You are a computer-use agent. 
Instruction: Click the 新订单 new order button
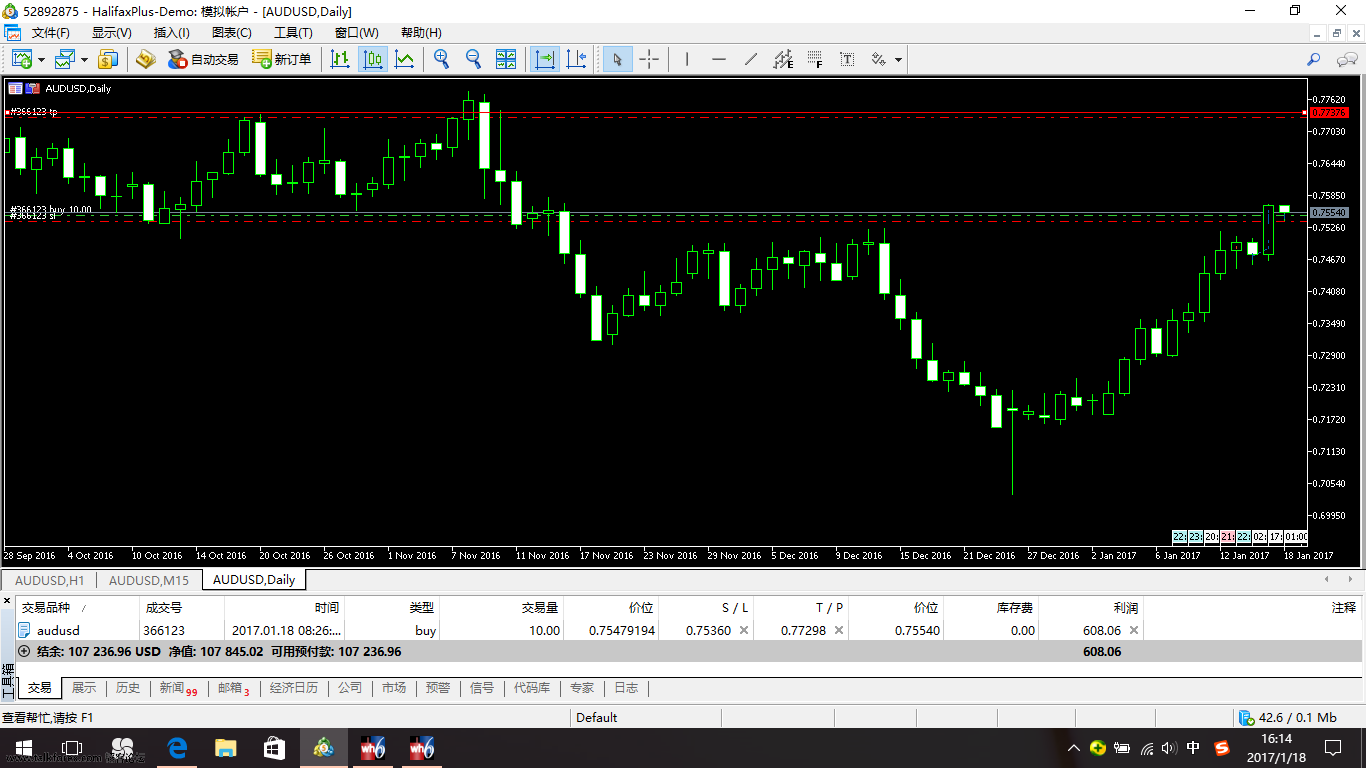(x=282, y=59)
